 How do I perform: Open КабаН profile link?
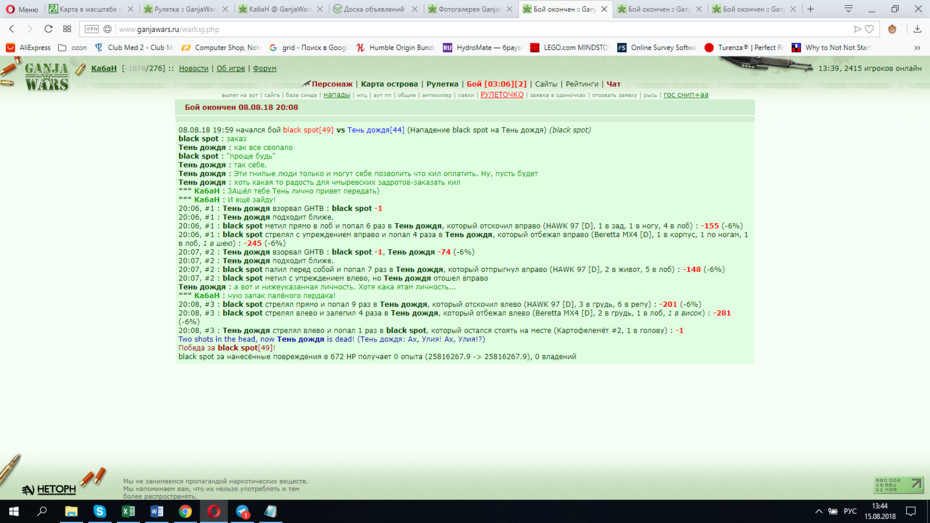104,68
